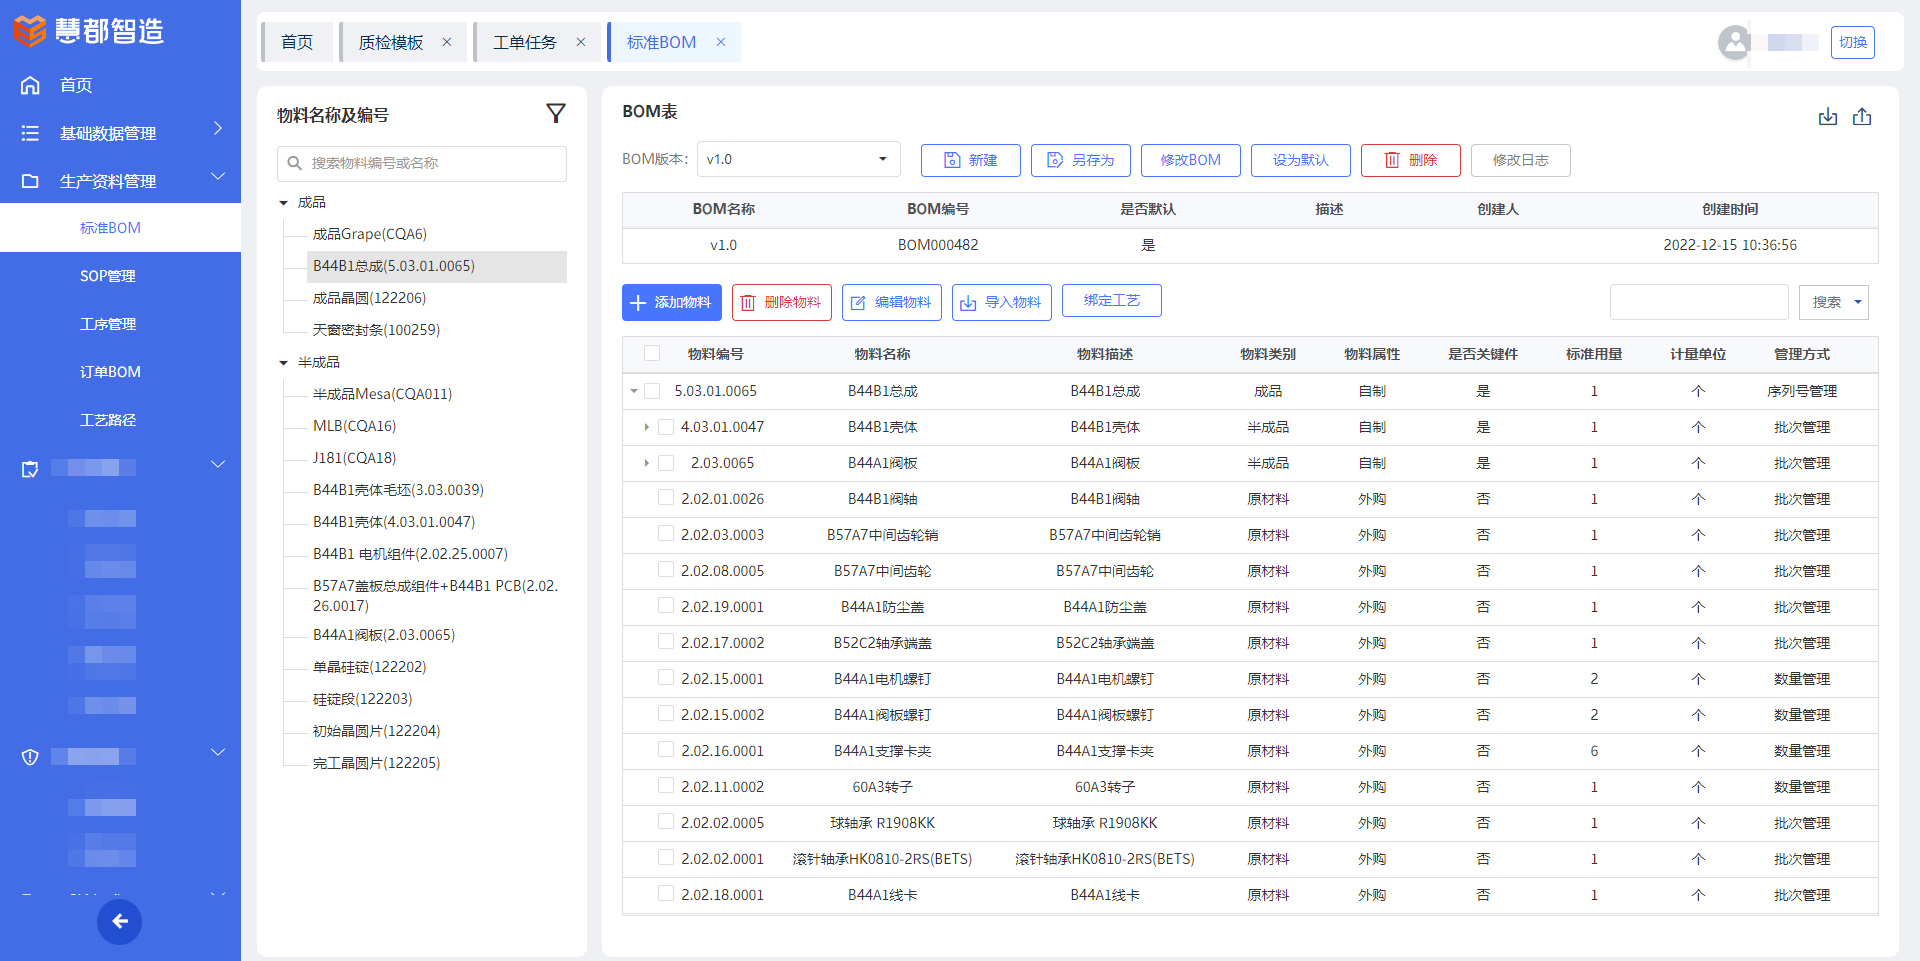Expand the 4.03.01.0047 table row
This screenshot has height=961, width=1920.
(647, 427)
